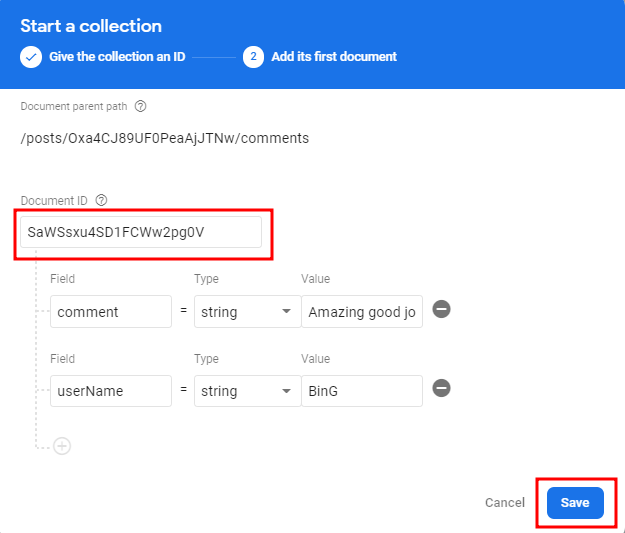The width and height of the screenshot is (625, 533).
Task: Click the step 2 circle icon
Action: [253, 57]
